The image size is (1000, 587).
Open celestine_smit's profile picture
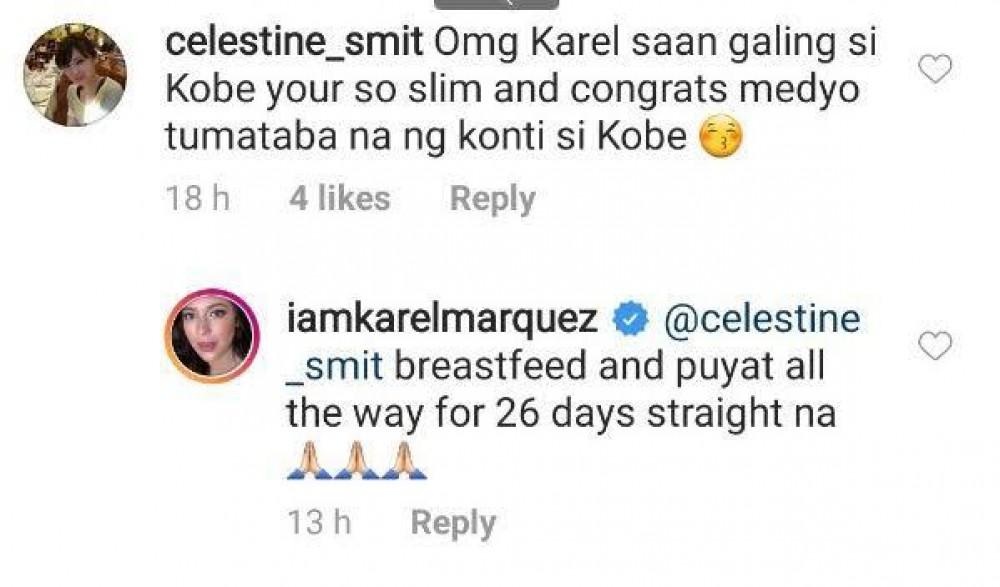point(75,75)
